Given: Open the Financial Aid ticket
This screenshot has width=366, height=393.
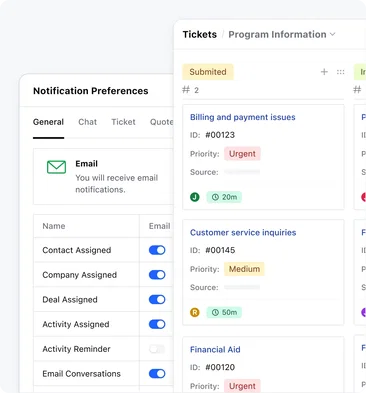Looking at the screenshot, I should [x=215, y=350].
